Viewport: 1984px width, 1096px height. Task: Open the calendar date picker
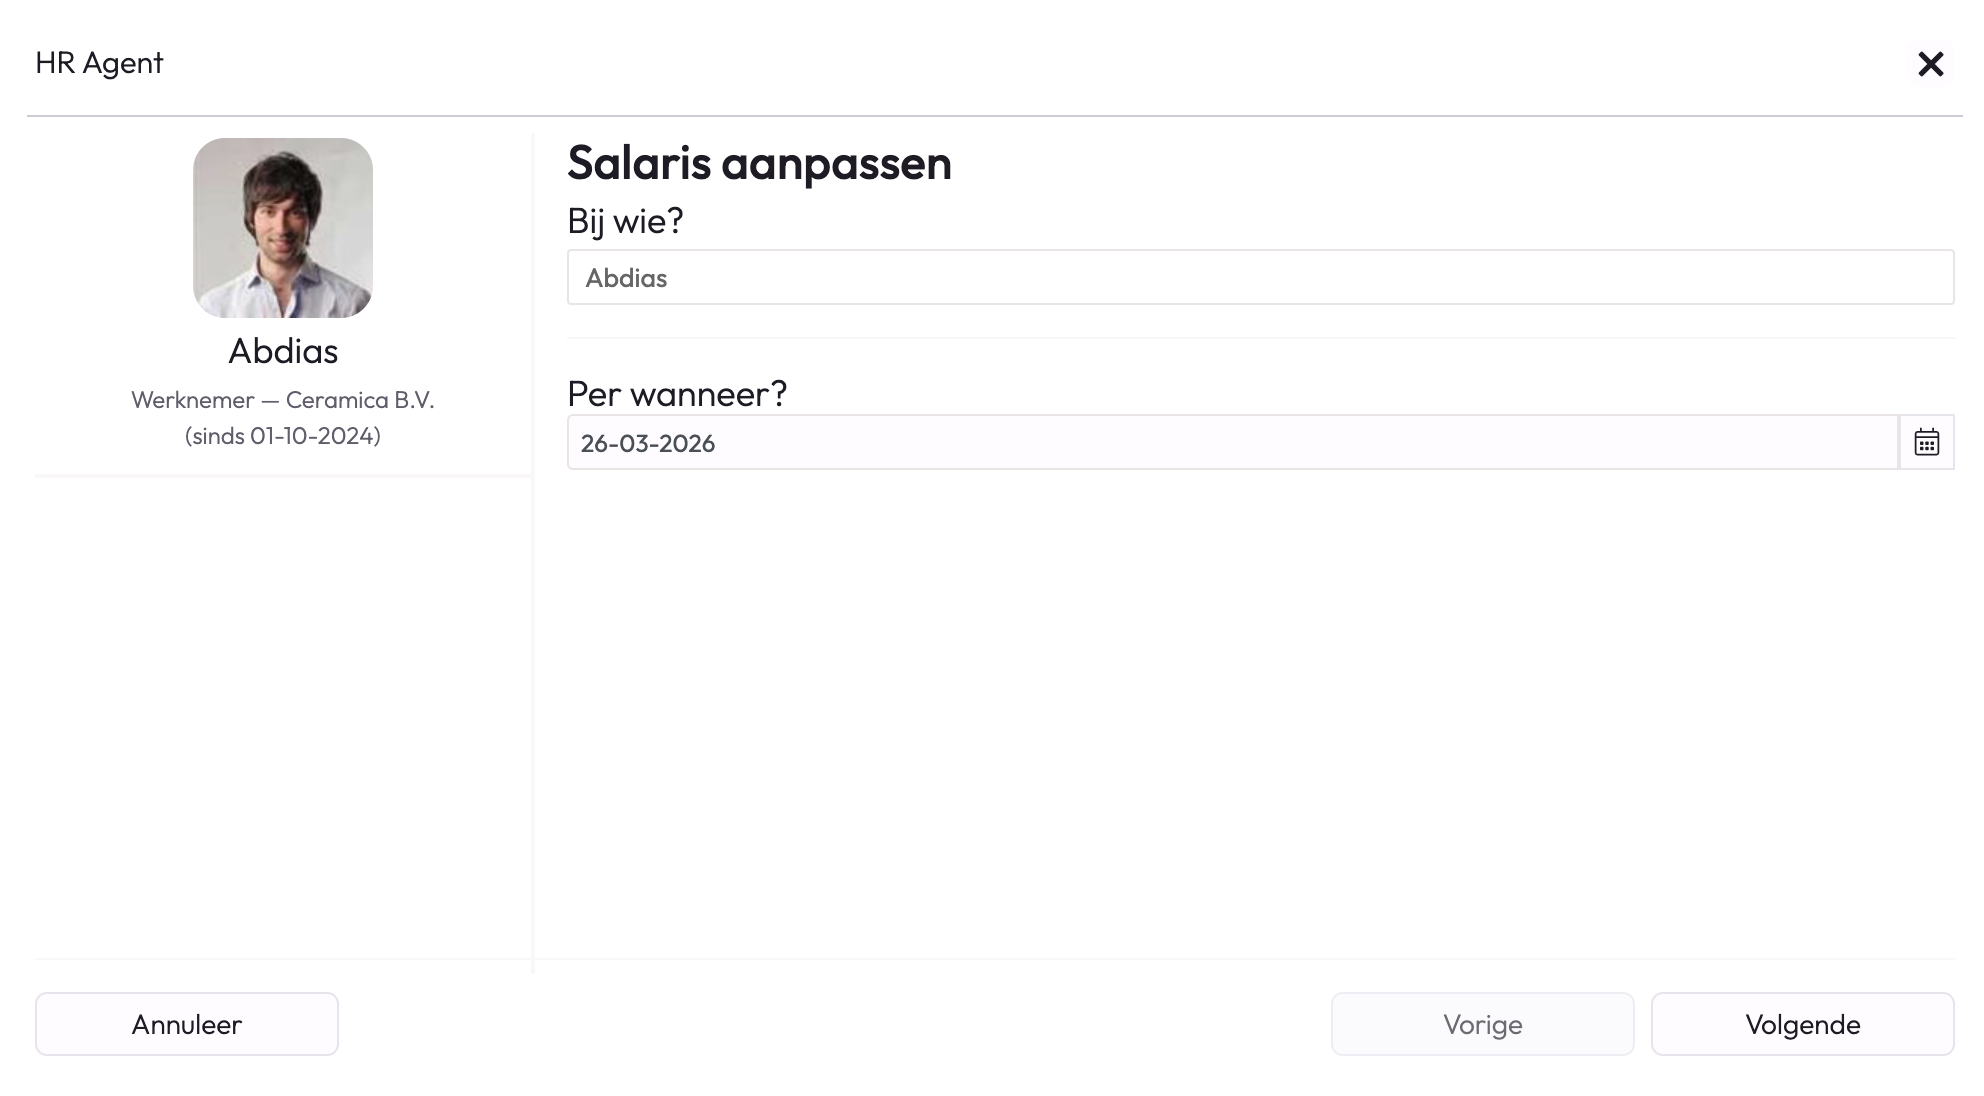tap(1926, 442)
